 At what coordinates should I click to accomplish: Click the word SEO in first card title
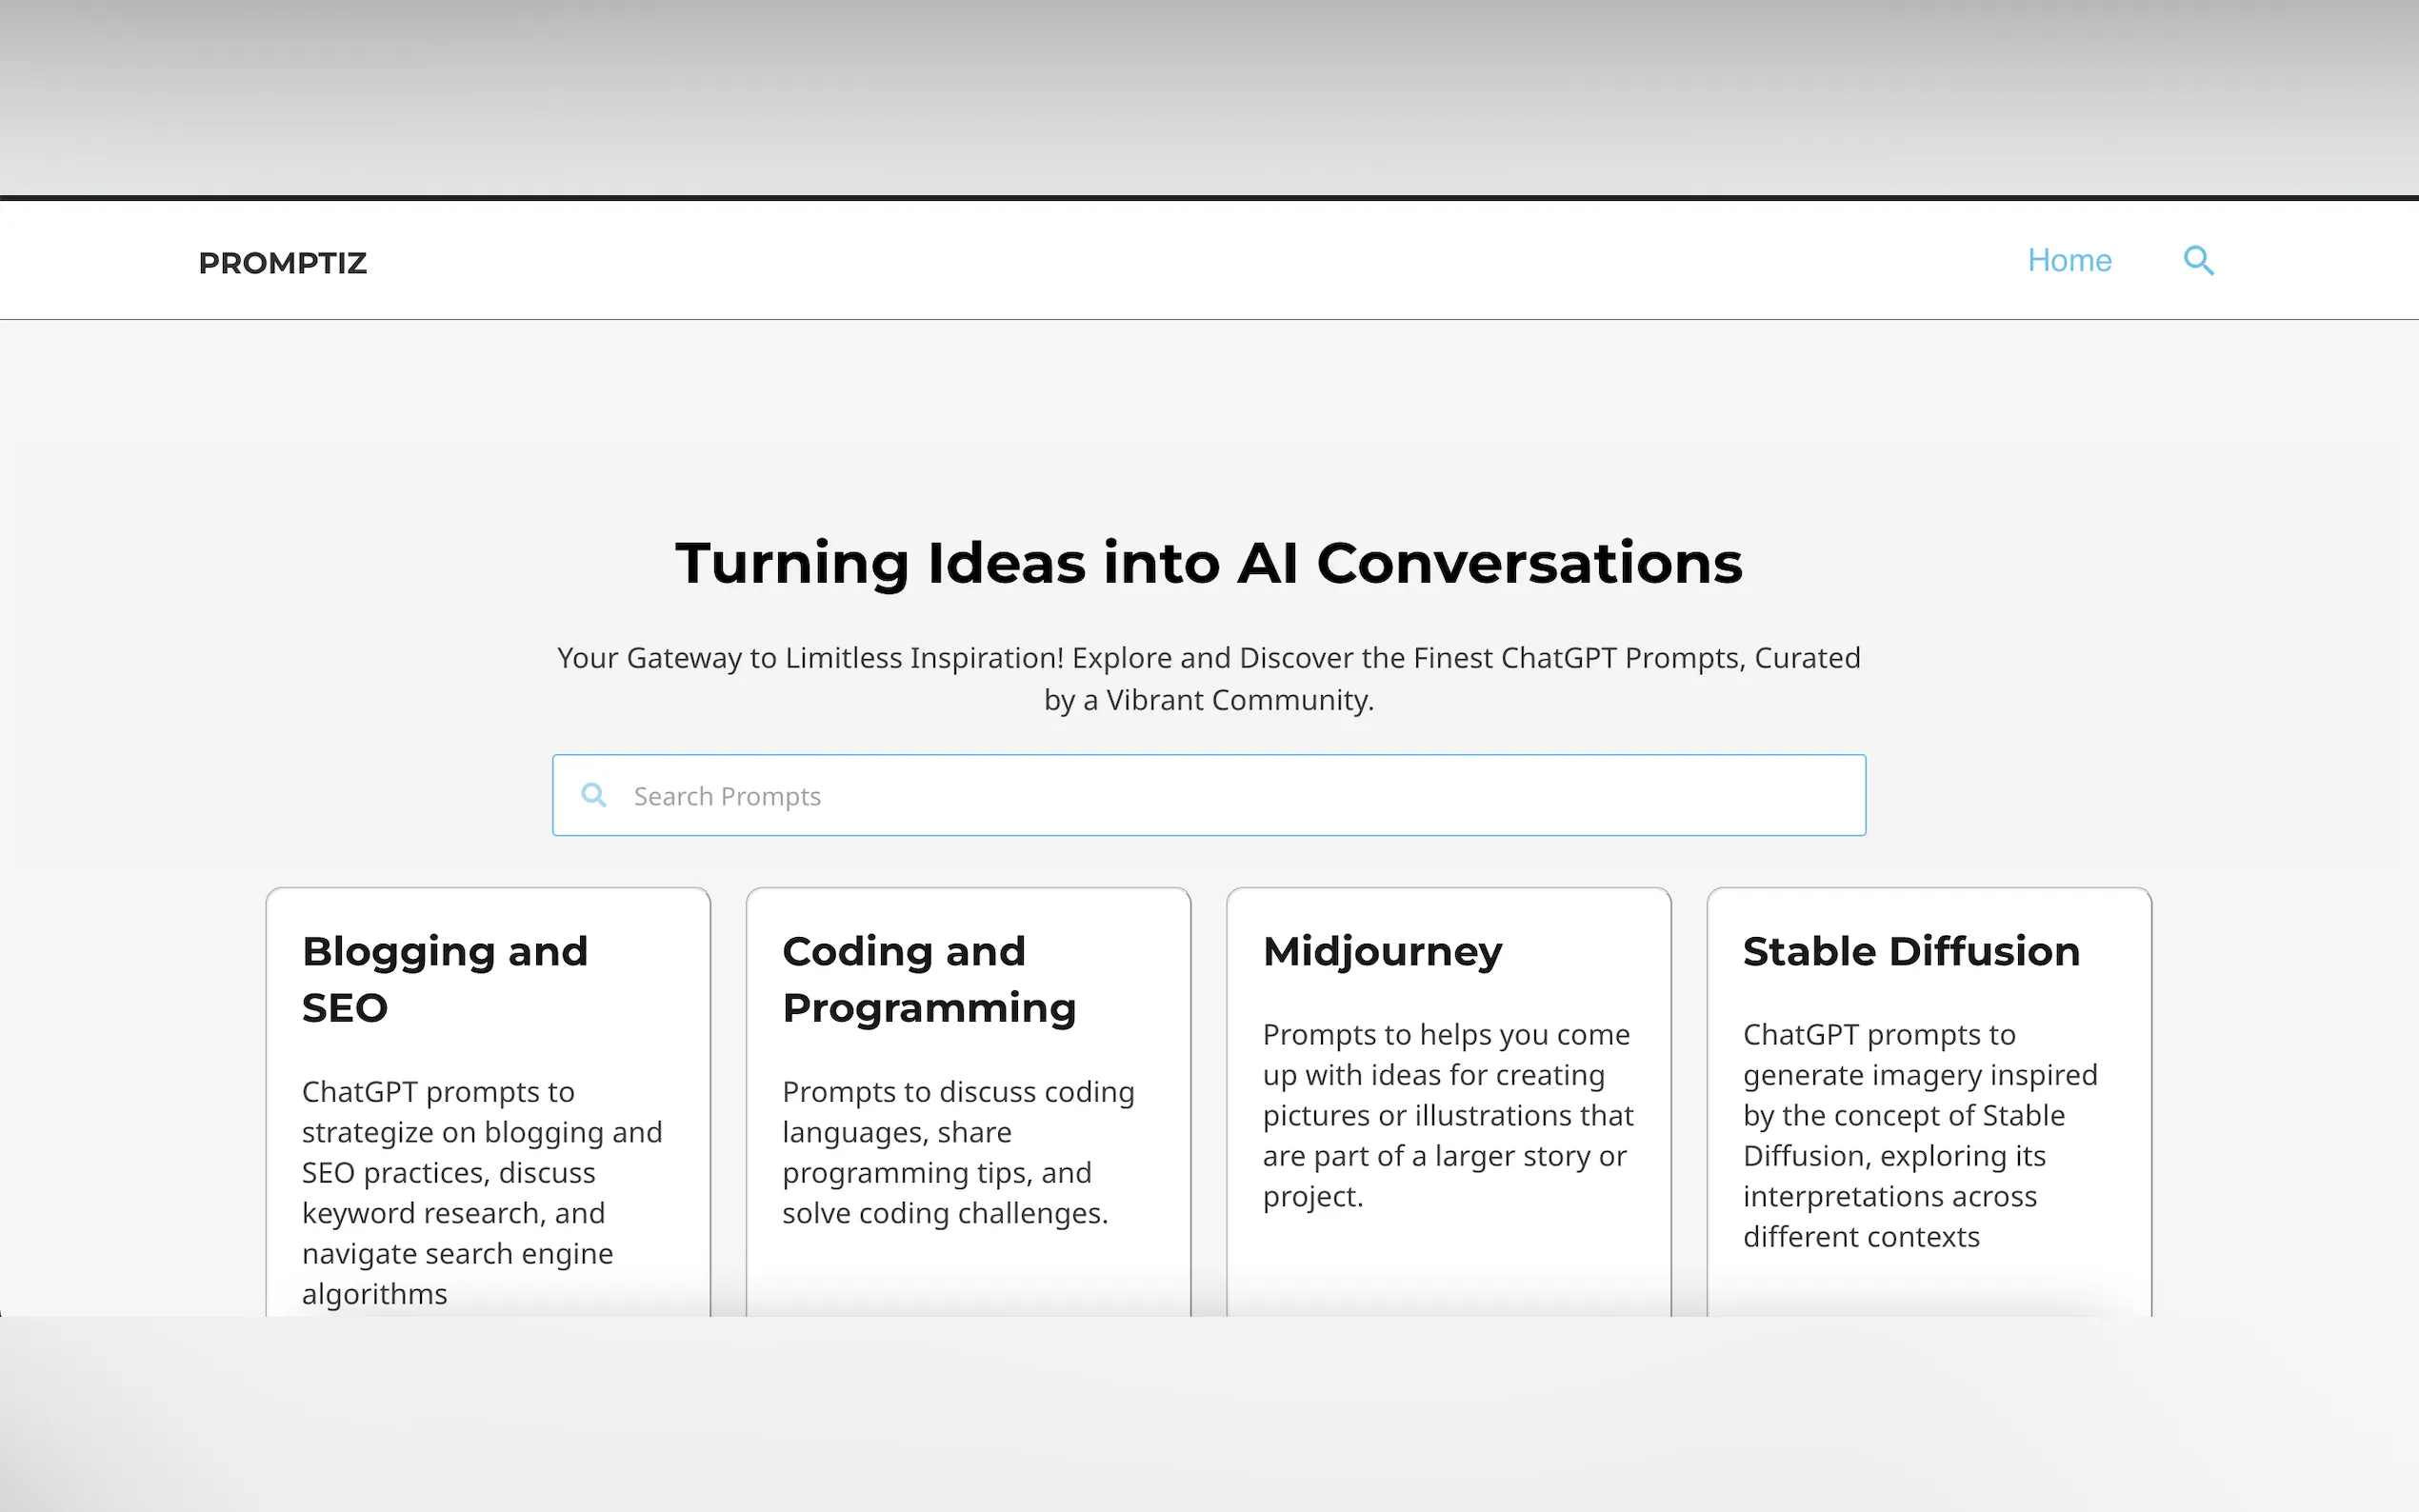click(345, 1008)
